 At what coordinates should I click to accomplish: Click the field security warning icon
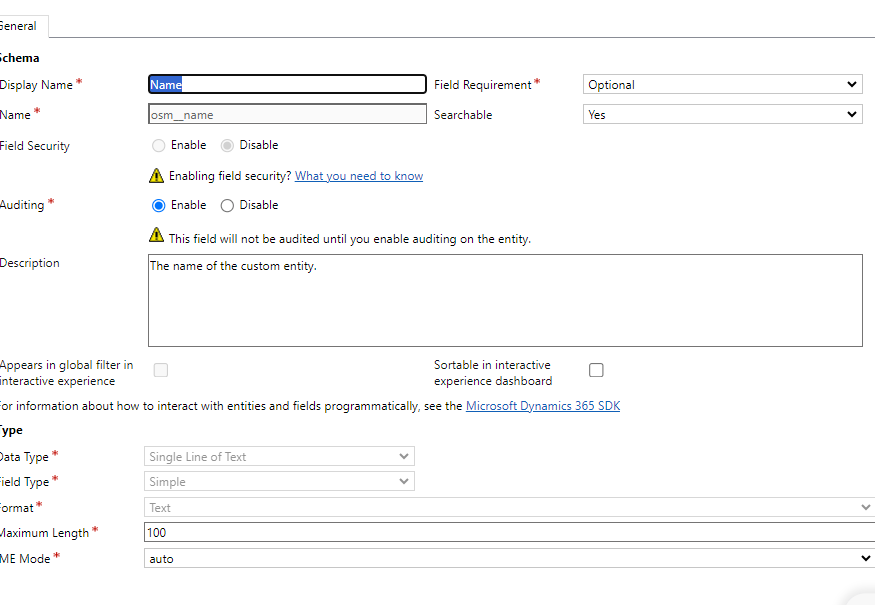[x=156, y=176]
